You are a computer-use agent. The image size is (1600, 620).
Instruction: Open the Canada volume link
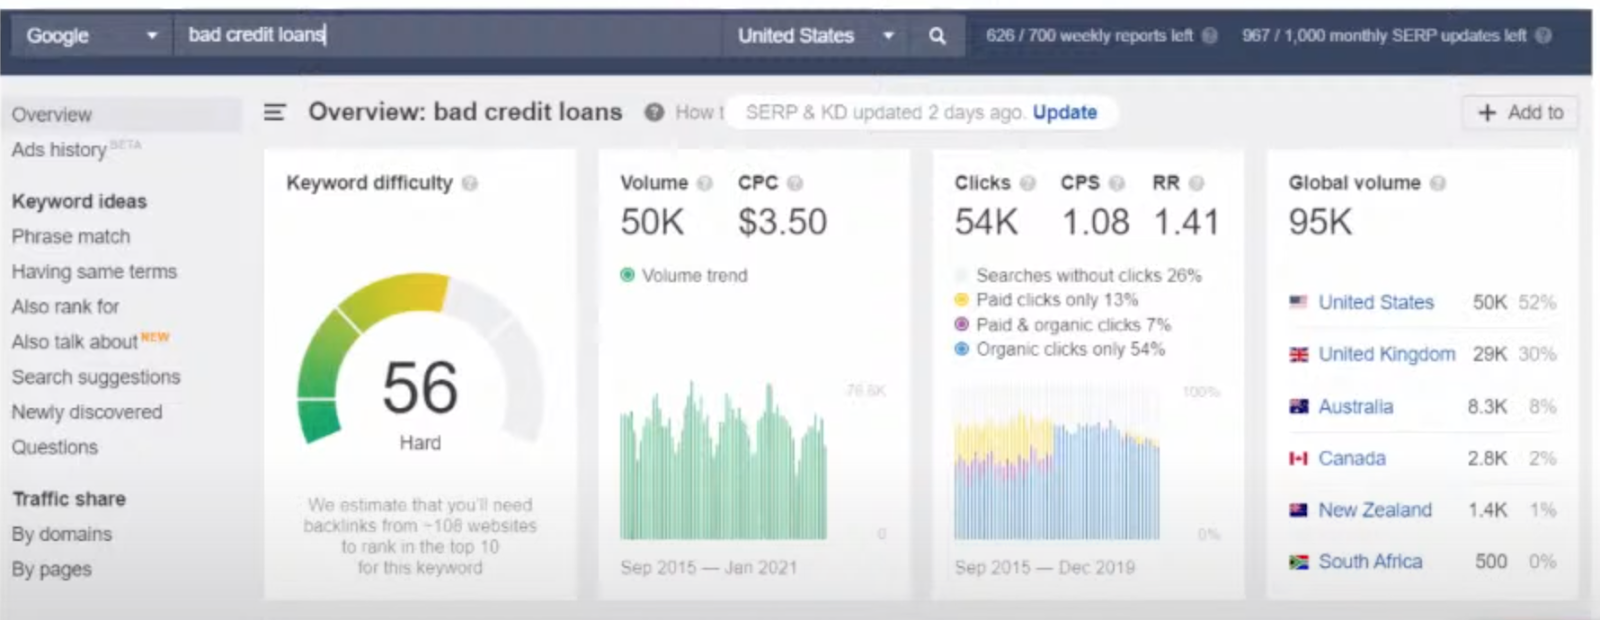[x=1352, y=458]
